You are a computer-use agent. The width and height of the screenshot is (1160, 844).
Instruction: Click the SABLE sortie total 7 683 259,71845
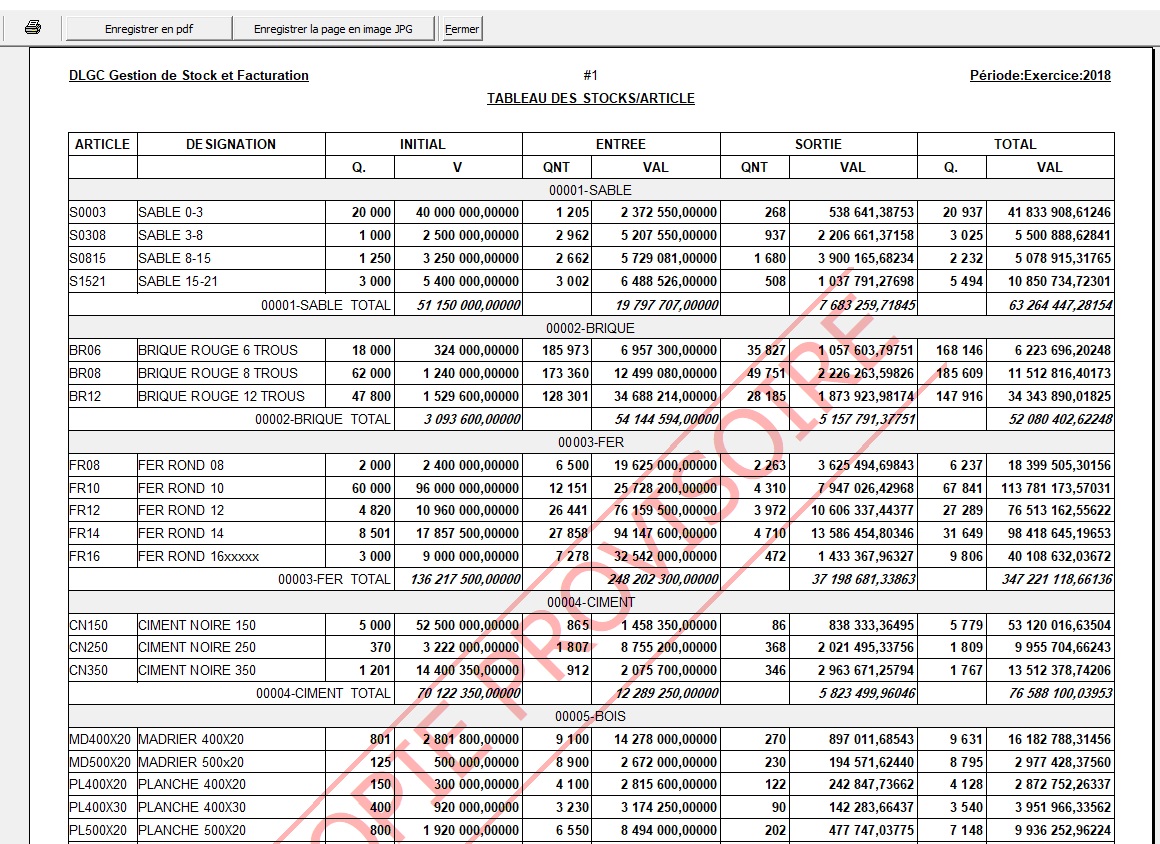[x=867, y=305]
